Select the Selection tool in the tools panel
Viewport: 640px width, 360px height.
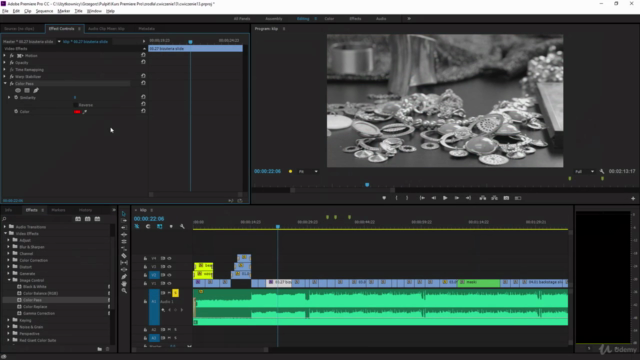(124, 213)
